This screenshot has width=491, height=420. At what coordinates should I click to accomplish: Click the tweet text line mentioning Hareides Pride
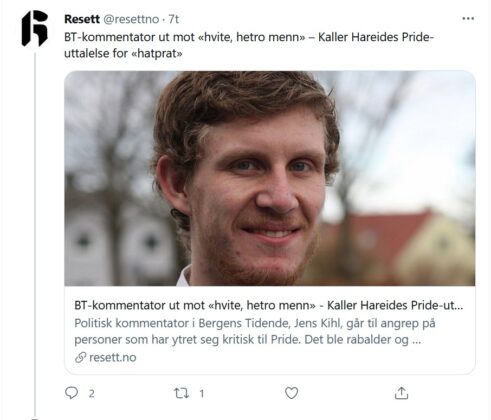[249, 37]
